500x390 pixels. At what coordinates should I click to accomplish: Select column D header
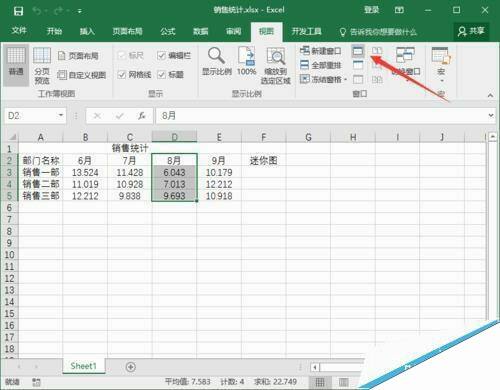click(x=174, y=137)
